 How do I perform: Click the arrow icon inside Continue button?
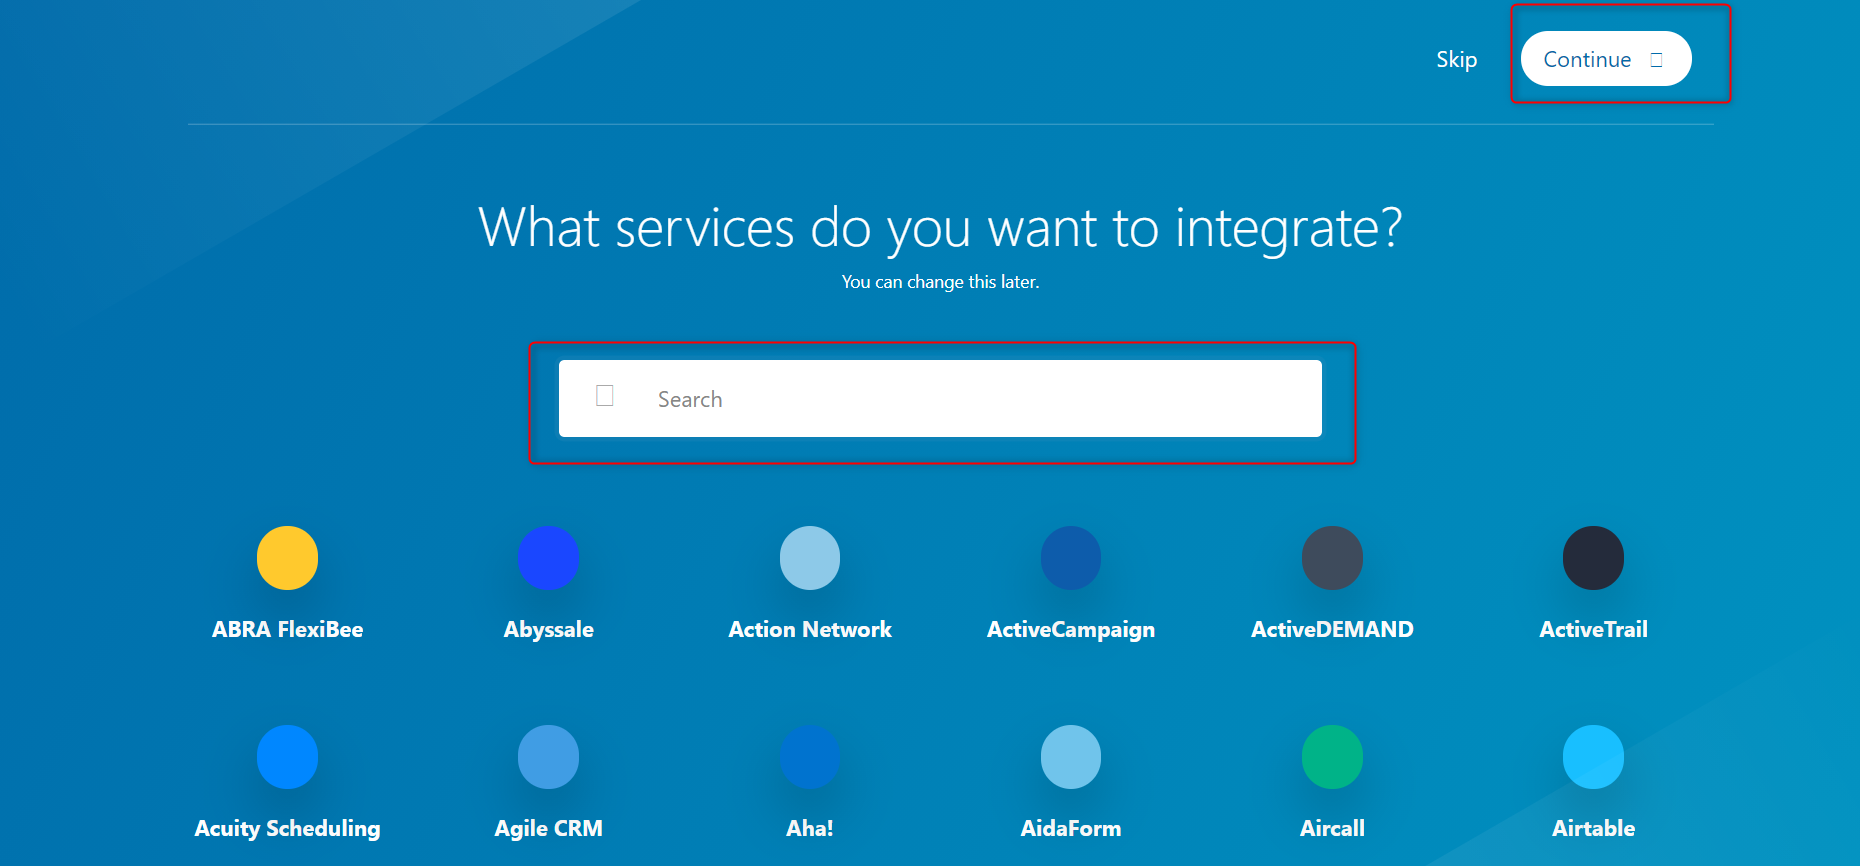coord(1657,60)
